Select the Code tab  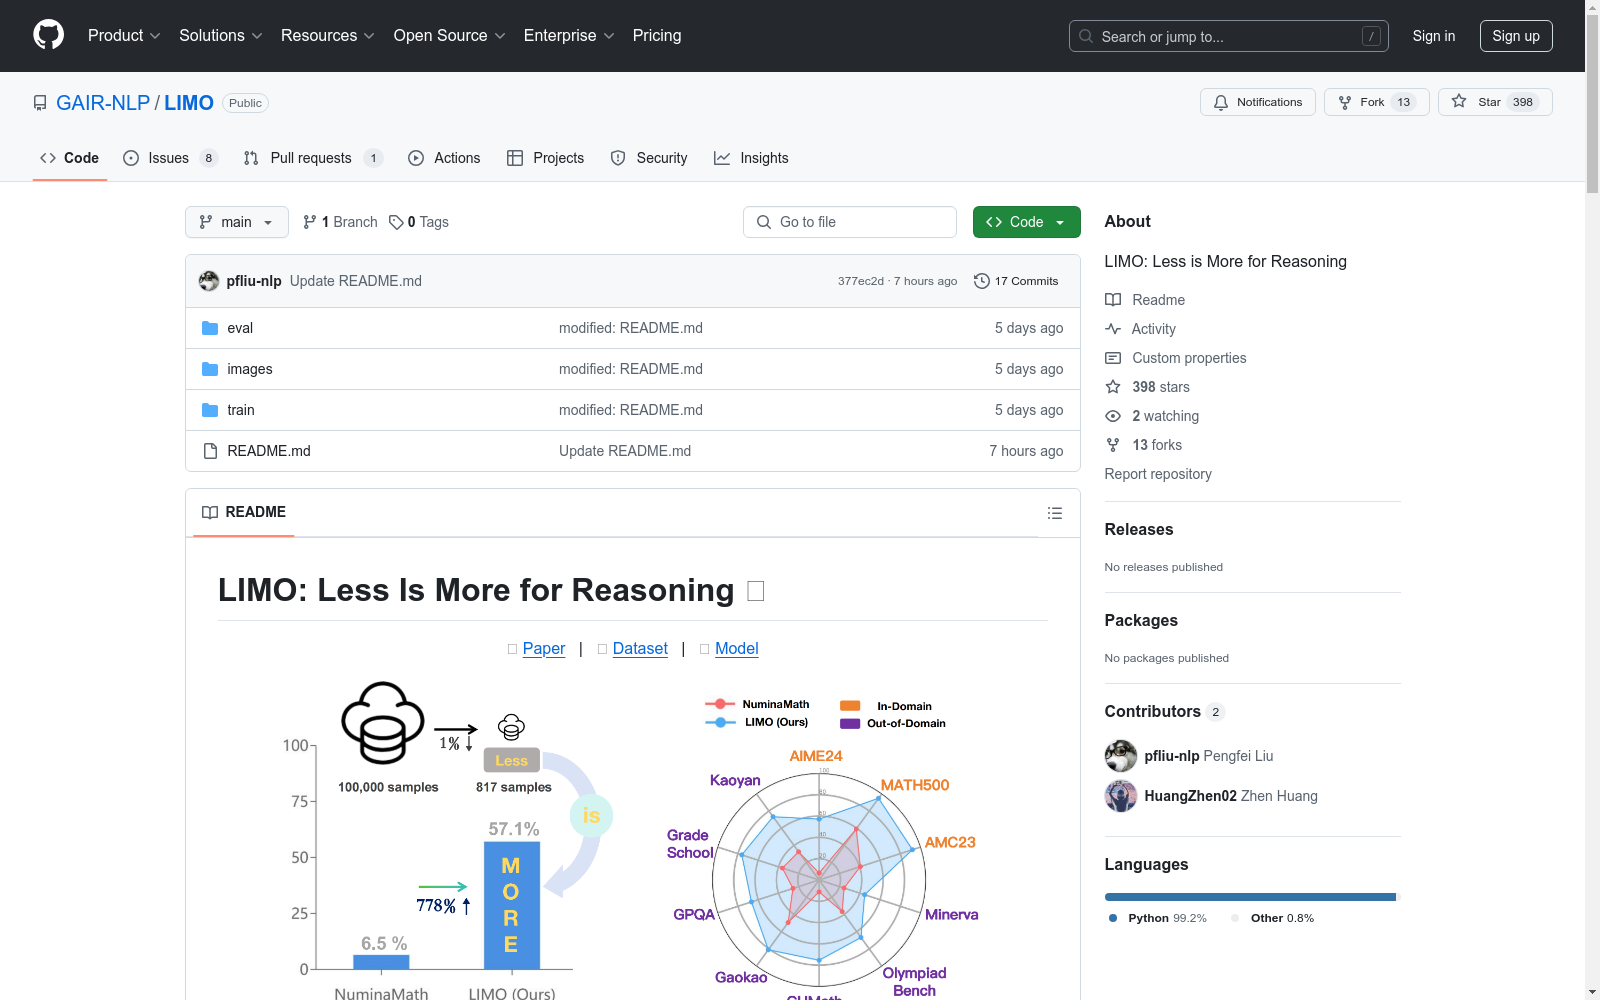70,158
